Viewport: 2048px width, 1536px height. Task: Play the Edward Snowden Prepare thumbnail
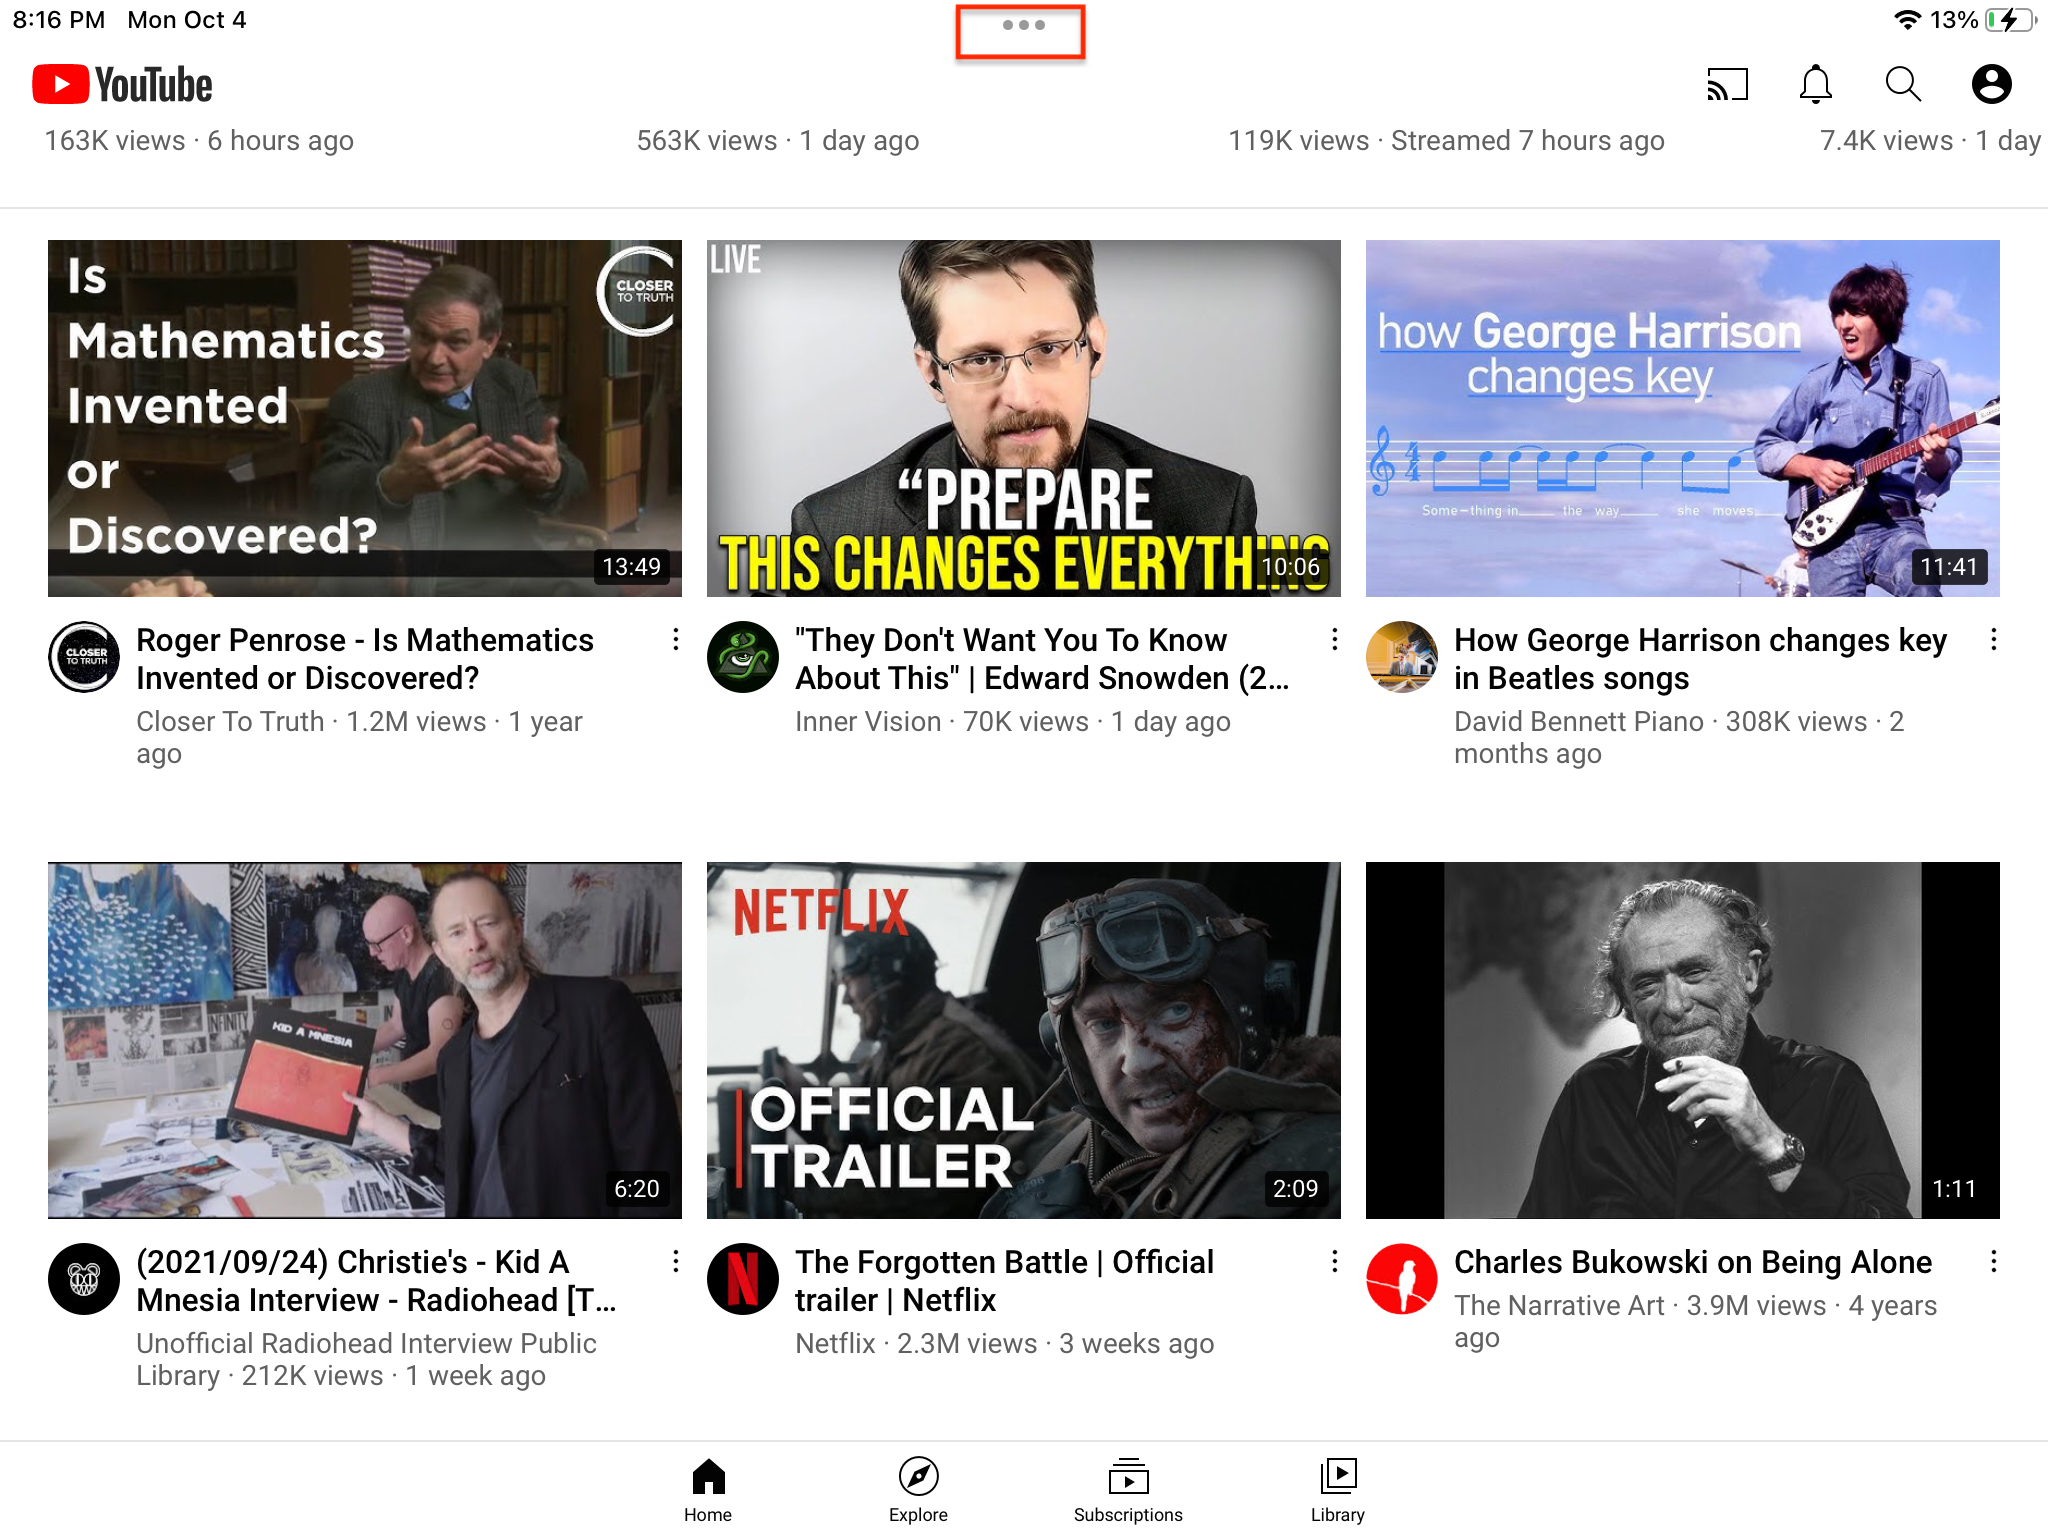pyautogui.click(x=1024, y=418)
